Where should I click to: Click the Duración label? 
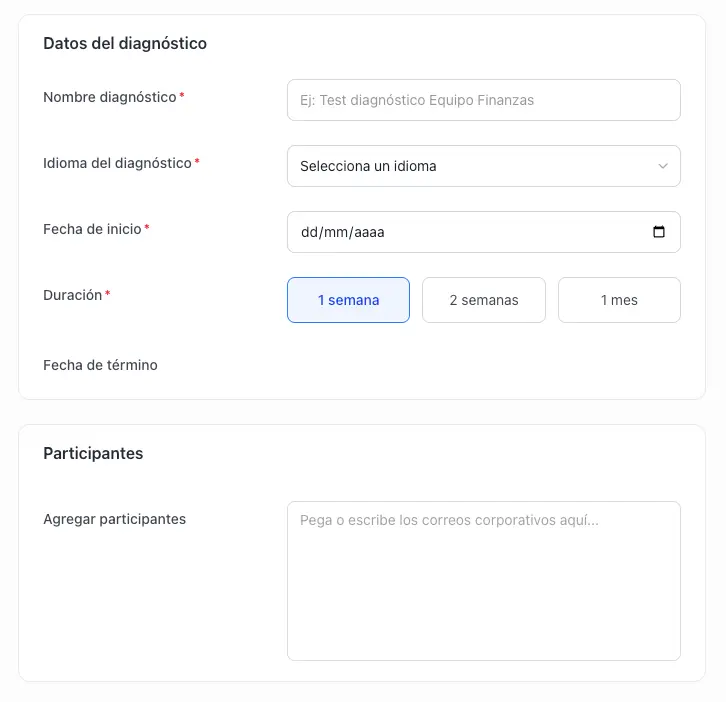click(x=73, y=295)
